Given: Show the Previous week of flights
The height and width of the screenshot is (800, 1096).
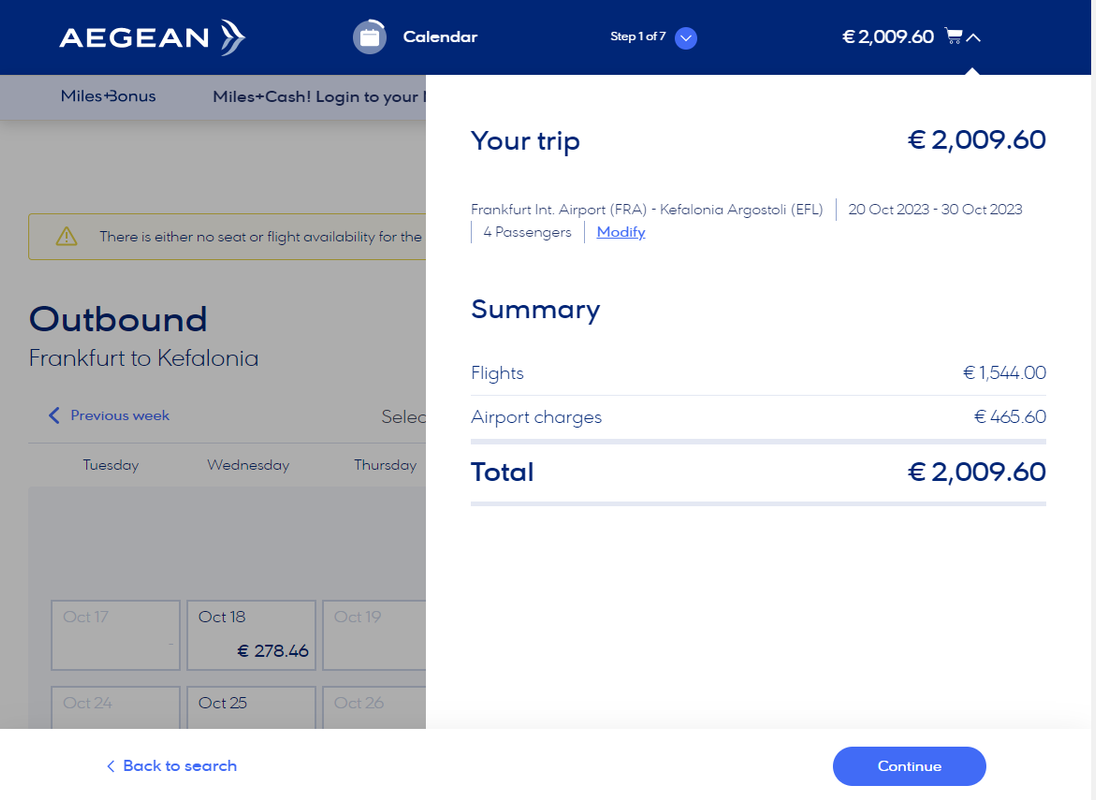Looking at the screenshot, I should coord(109,415).
